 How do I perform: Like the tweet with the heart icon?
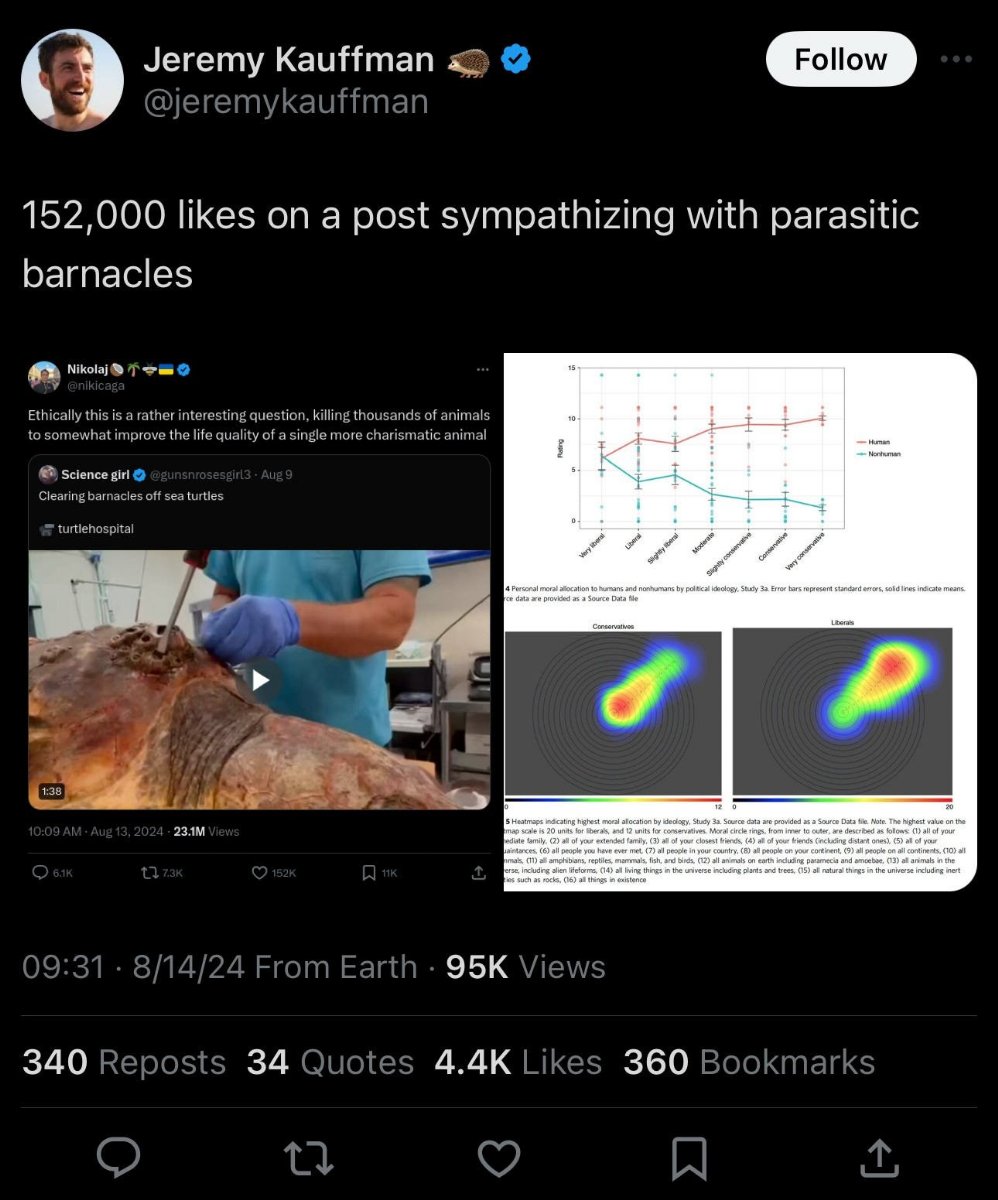pyautogui.click(x=498, y=1158)
